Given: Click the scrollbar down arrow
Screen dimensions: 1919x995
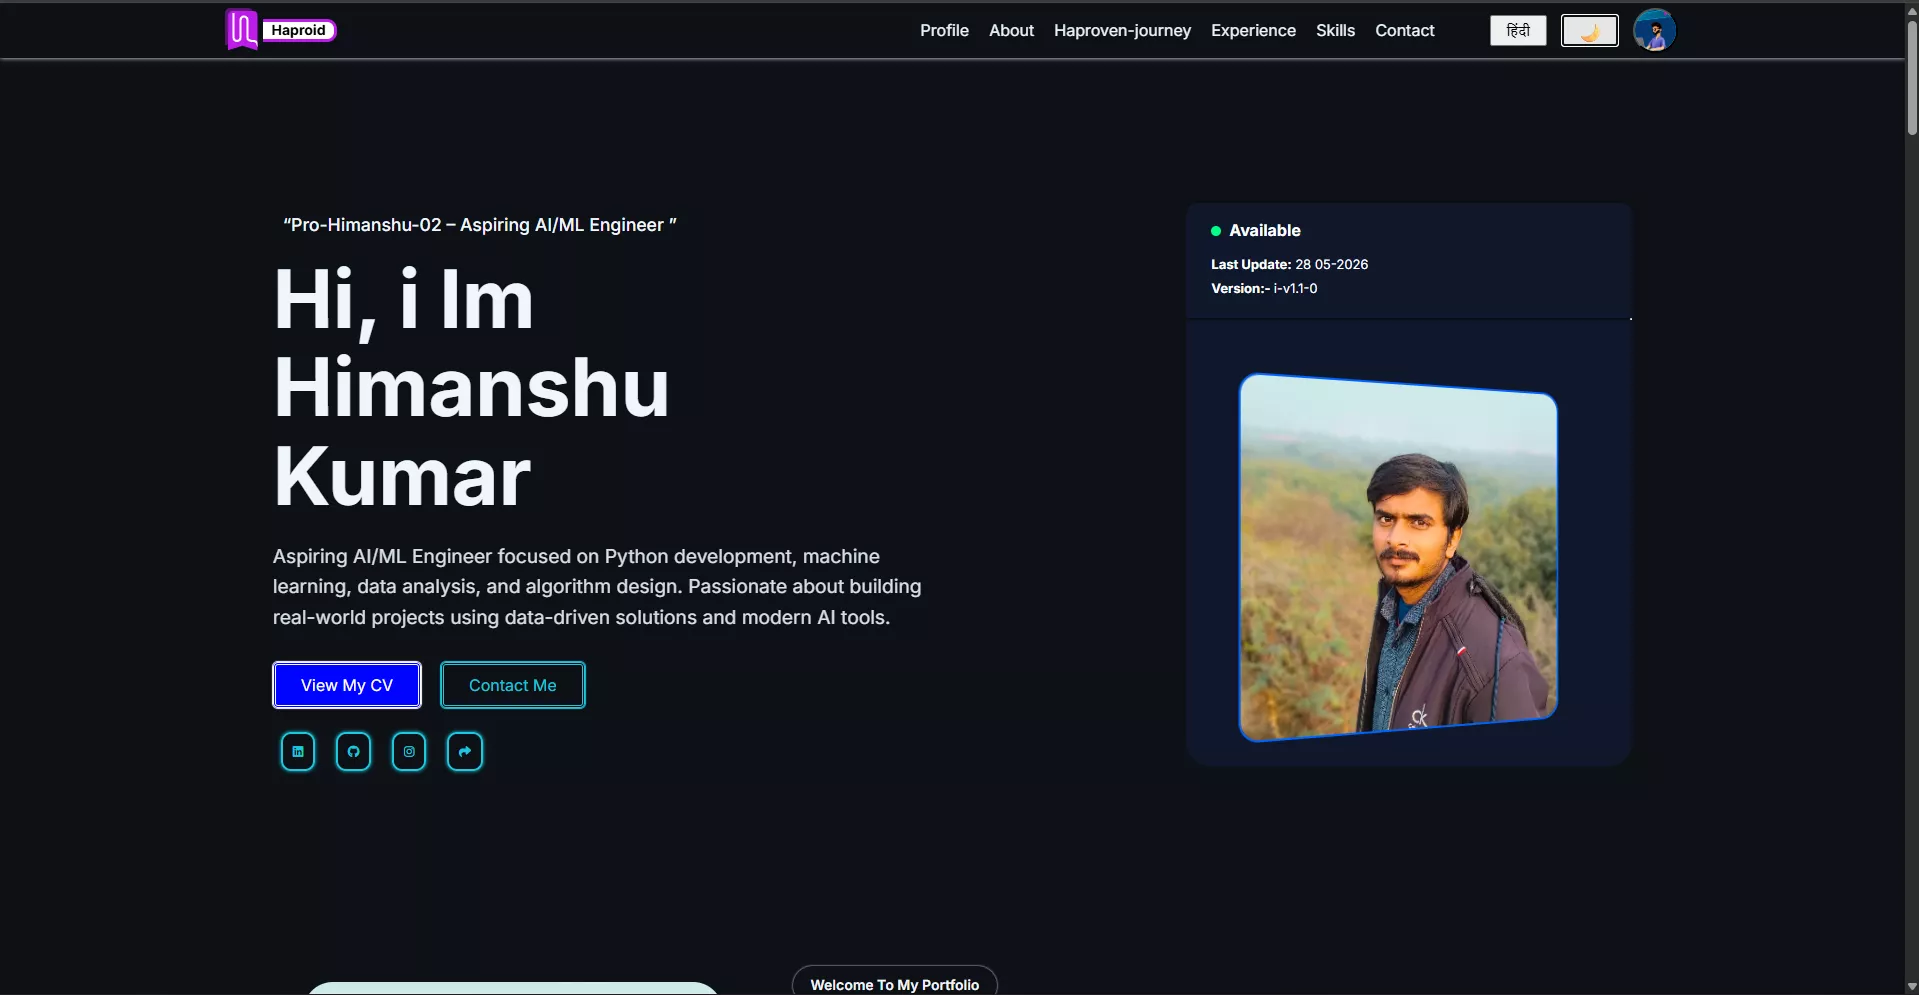Looking at the screenshot, I should [x=1911, y=987].
